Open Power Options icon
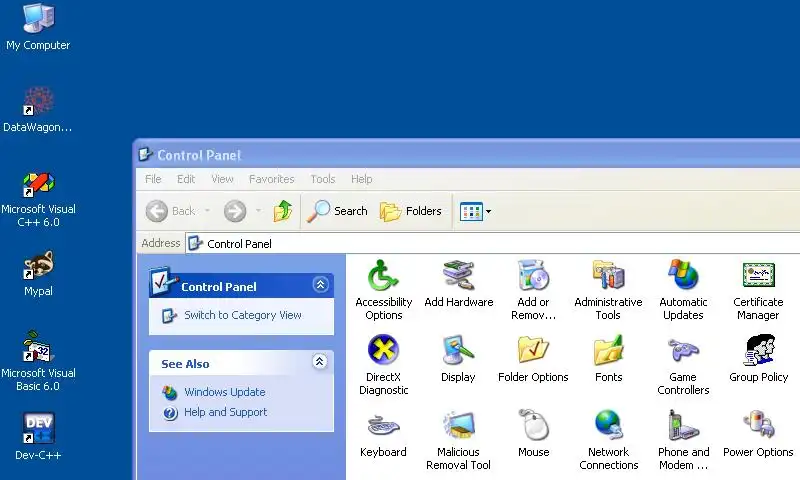This screenshot has height=480, width=800. click(758, 434)
